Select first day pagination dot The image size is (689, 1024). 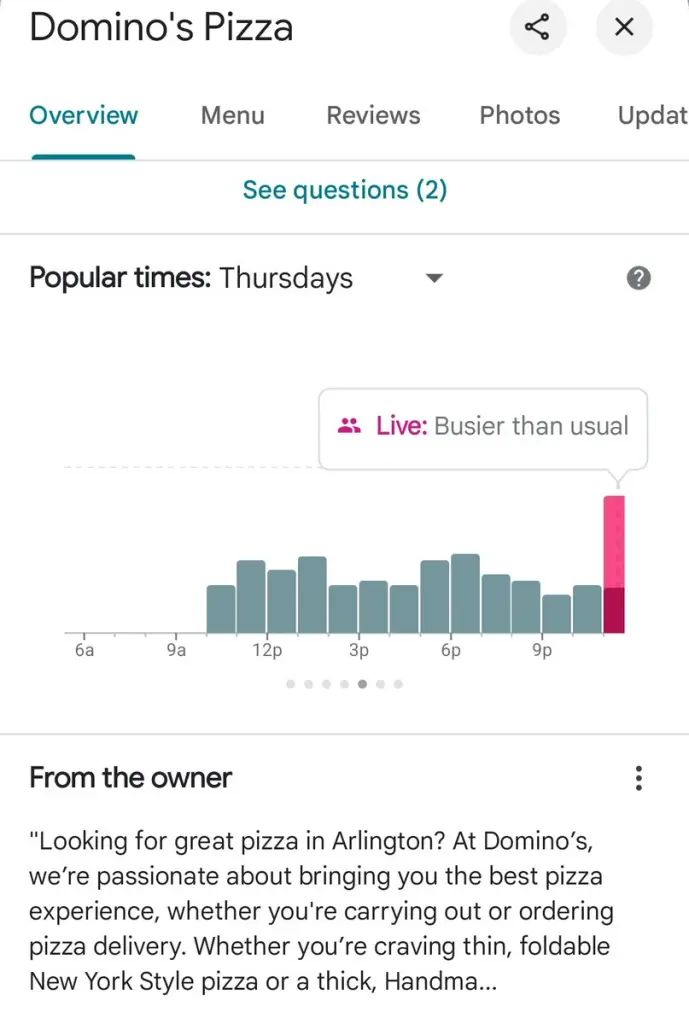[291, 685]
